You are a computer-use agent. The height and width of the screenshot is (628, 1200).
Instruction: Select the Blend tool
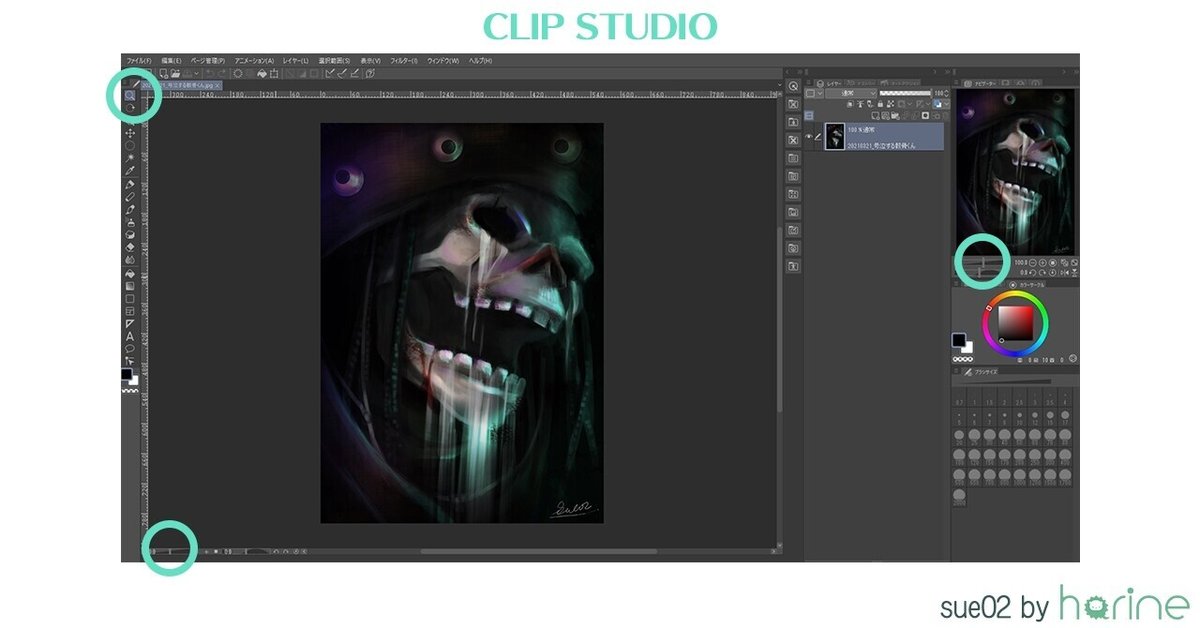pos(130,259)
